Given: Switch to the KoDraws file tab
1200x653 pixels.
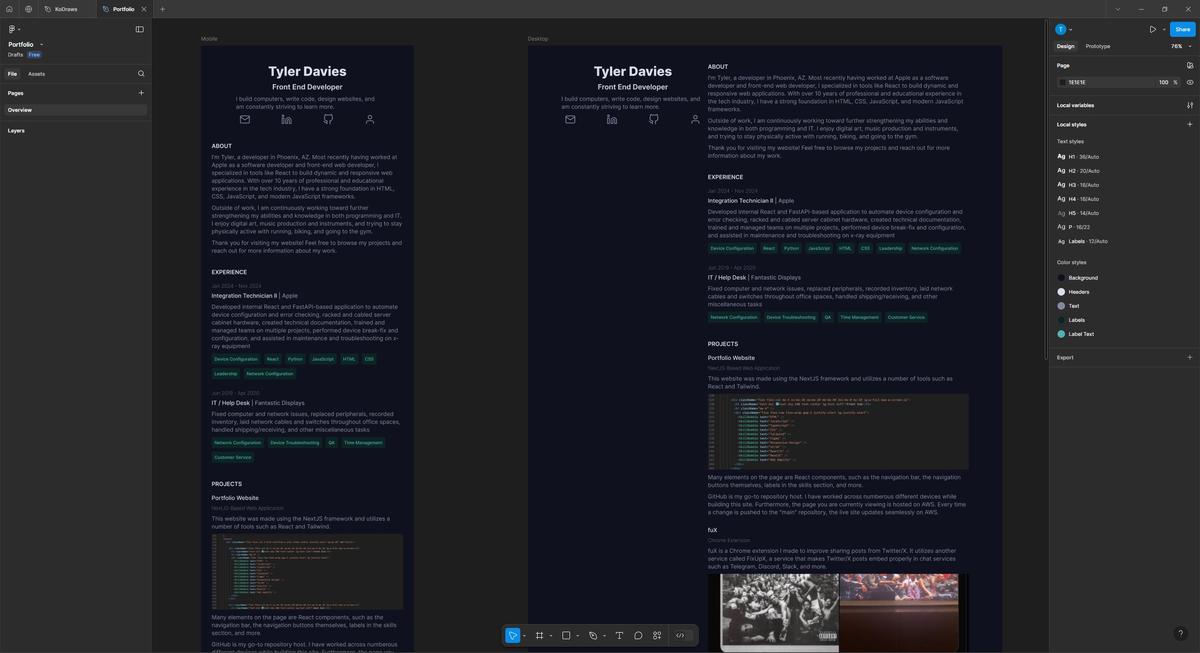Looking at the screenshot, I should (x=66, y=9).
